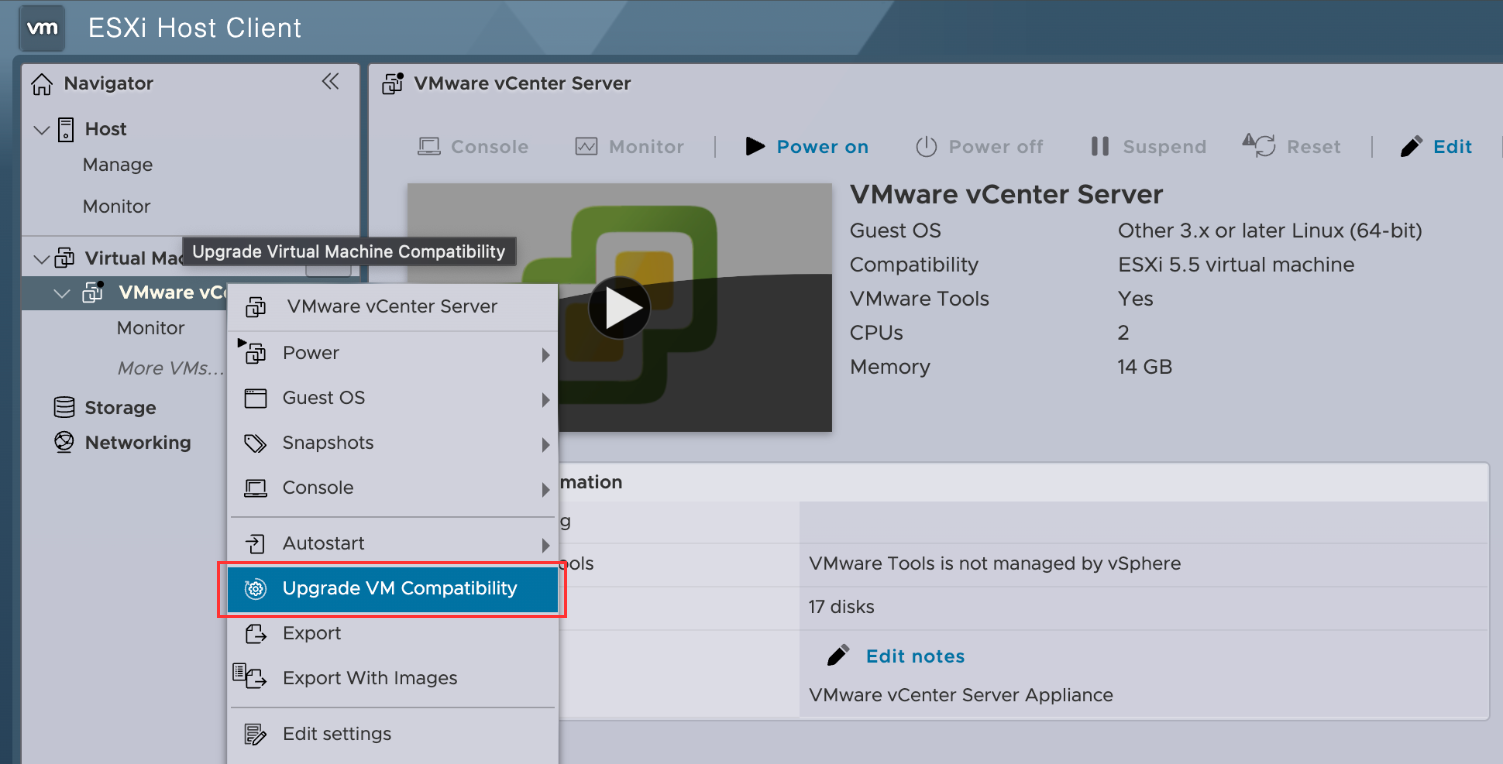Open the Snapshots context menu entry

tap(392, 443)
